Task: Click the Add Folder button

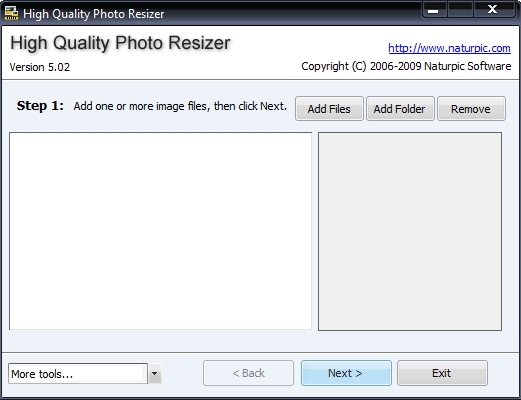Action: (x=400, y=109)
